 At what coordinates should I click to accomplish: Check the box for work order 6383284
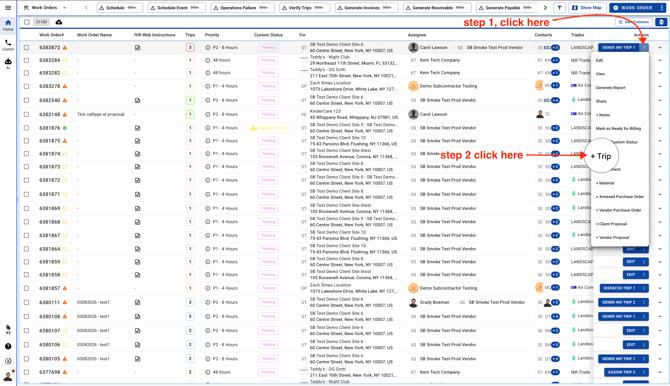pyautogui.click(x=26, y=60)
